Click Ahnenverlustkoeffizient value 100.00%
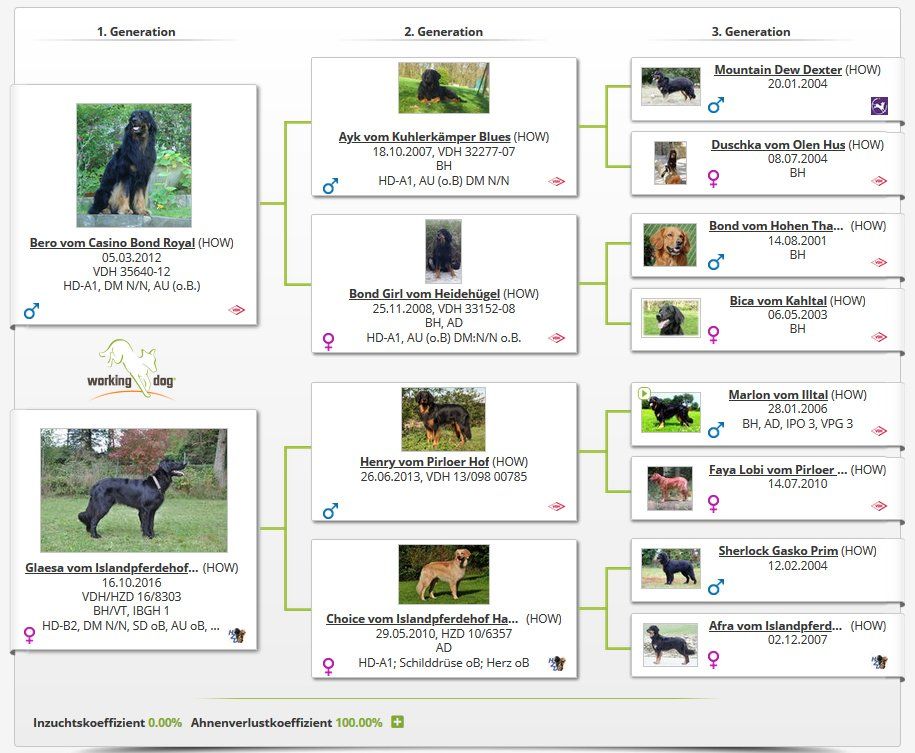The height and width of the screenshot is (753, 915). coord(359,723)
